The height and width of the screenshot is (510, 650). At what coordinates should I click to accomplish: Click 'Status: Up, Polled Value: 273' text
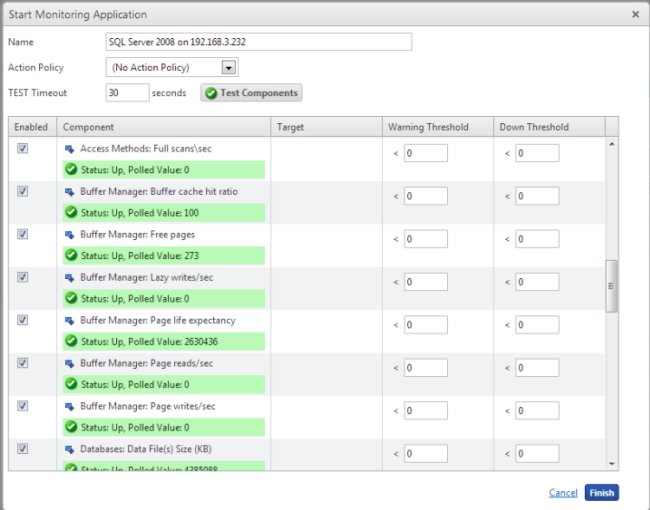coord(140,256)
